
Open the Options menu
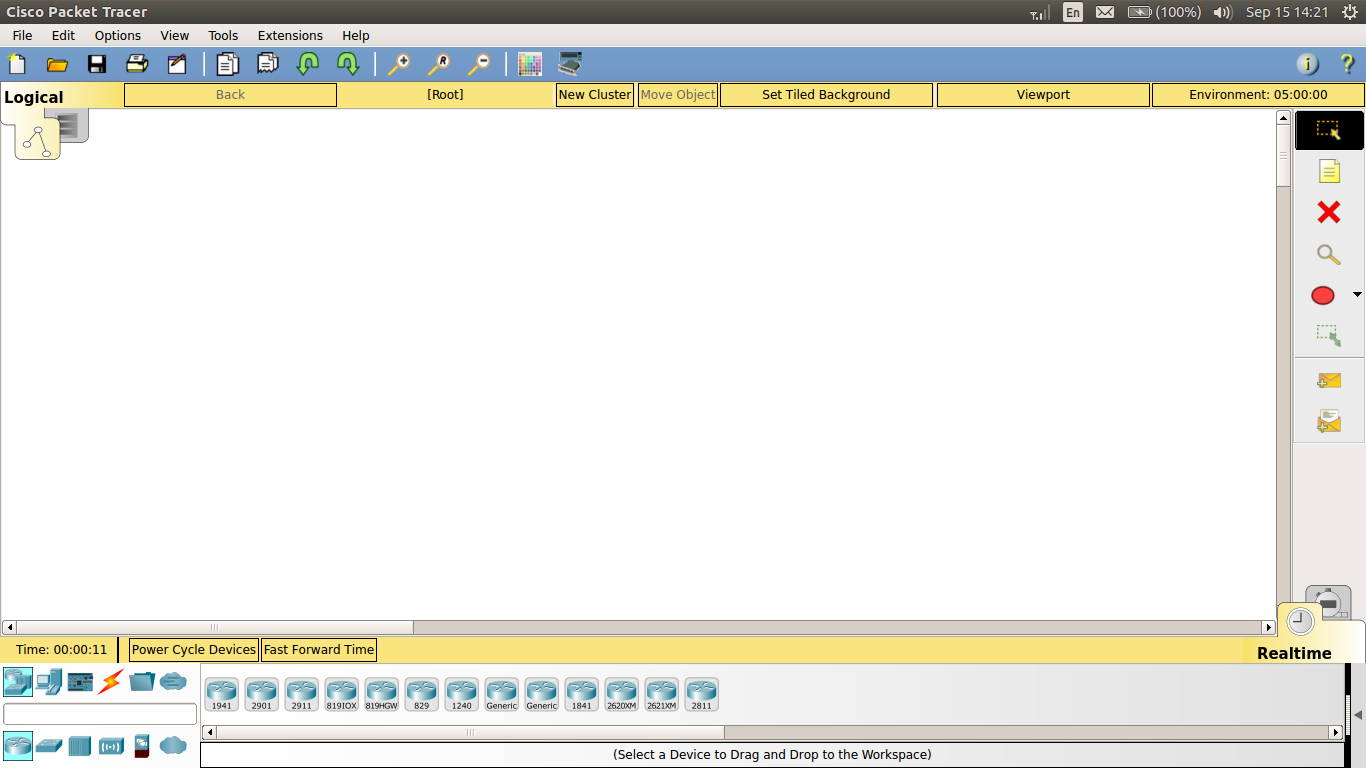point(117,35)
